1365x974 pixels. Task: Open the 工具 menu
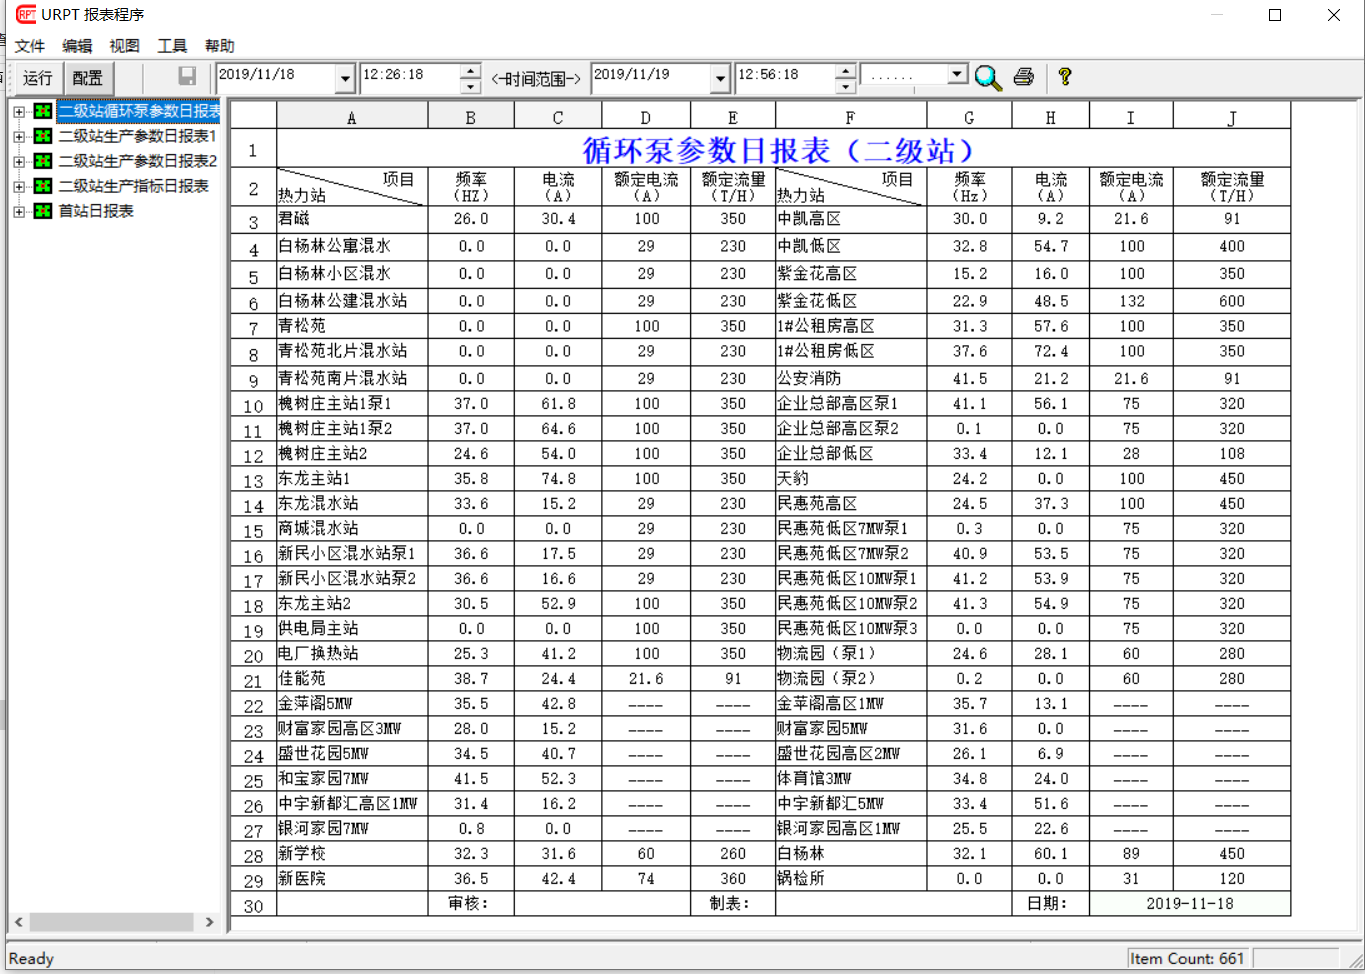coord(172,46)
